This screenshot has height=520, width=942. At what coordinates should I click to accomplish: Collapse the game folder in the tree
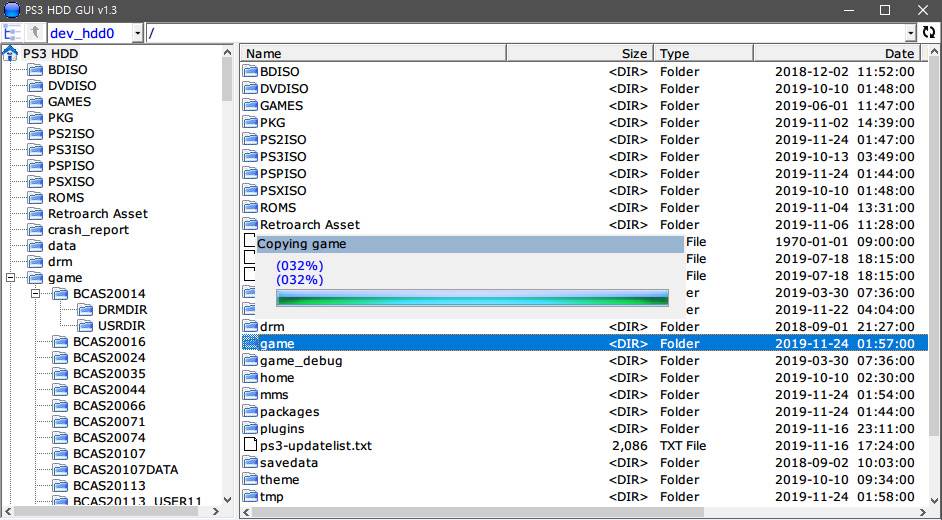point(11,278)
